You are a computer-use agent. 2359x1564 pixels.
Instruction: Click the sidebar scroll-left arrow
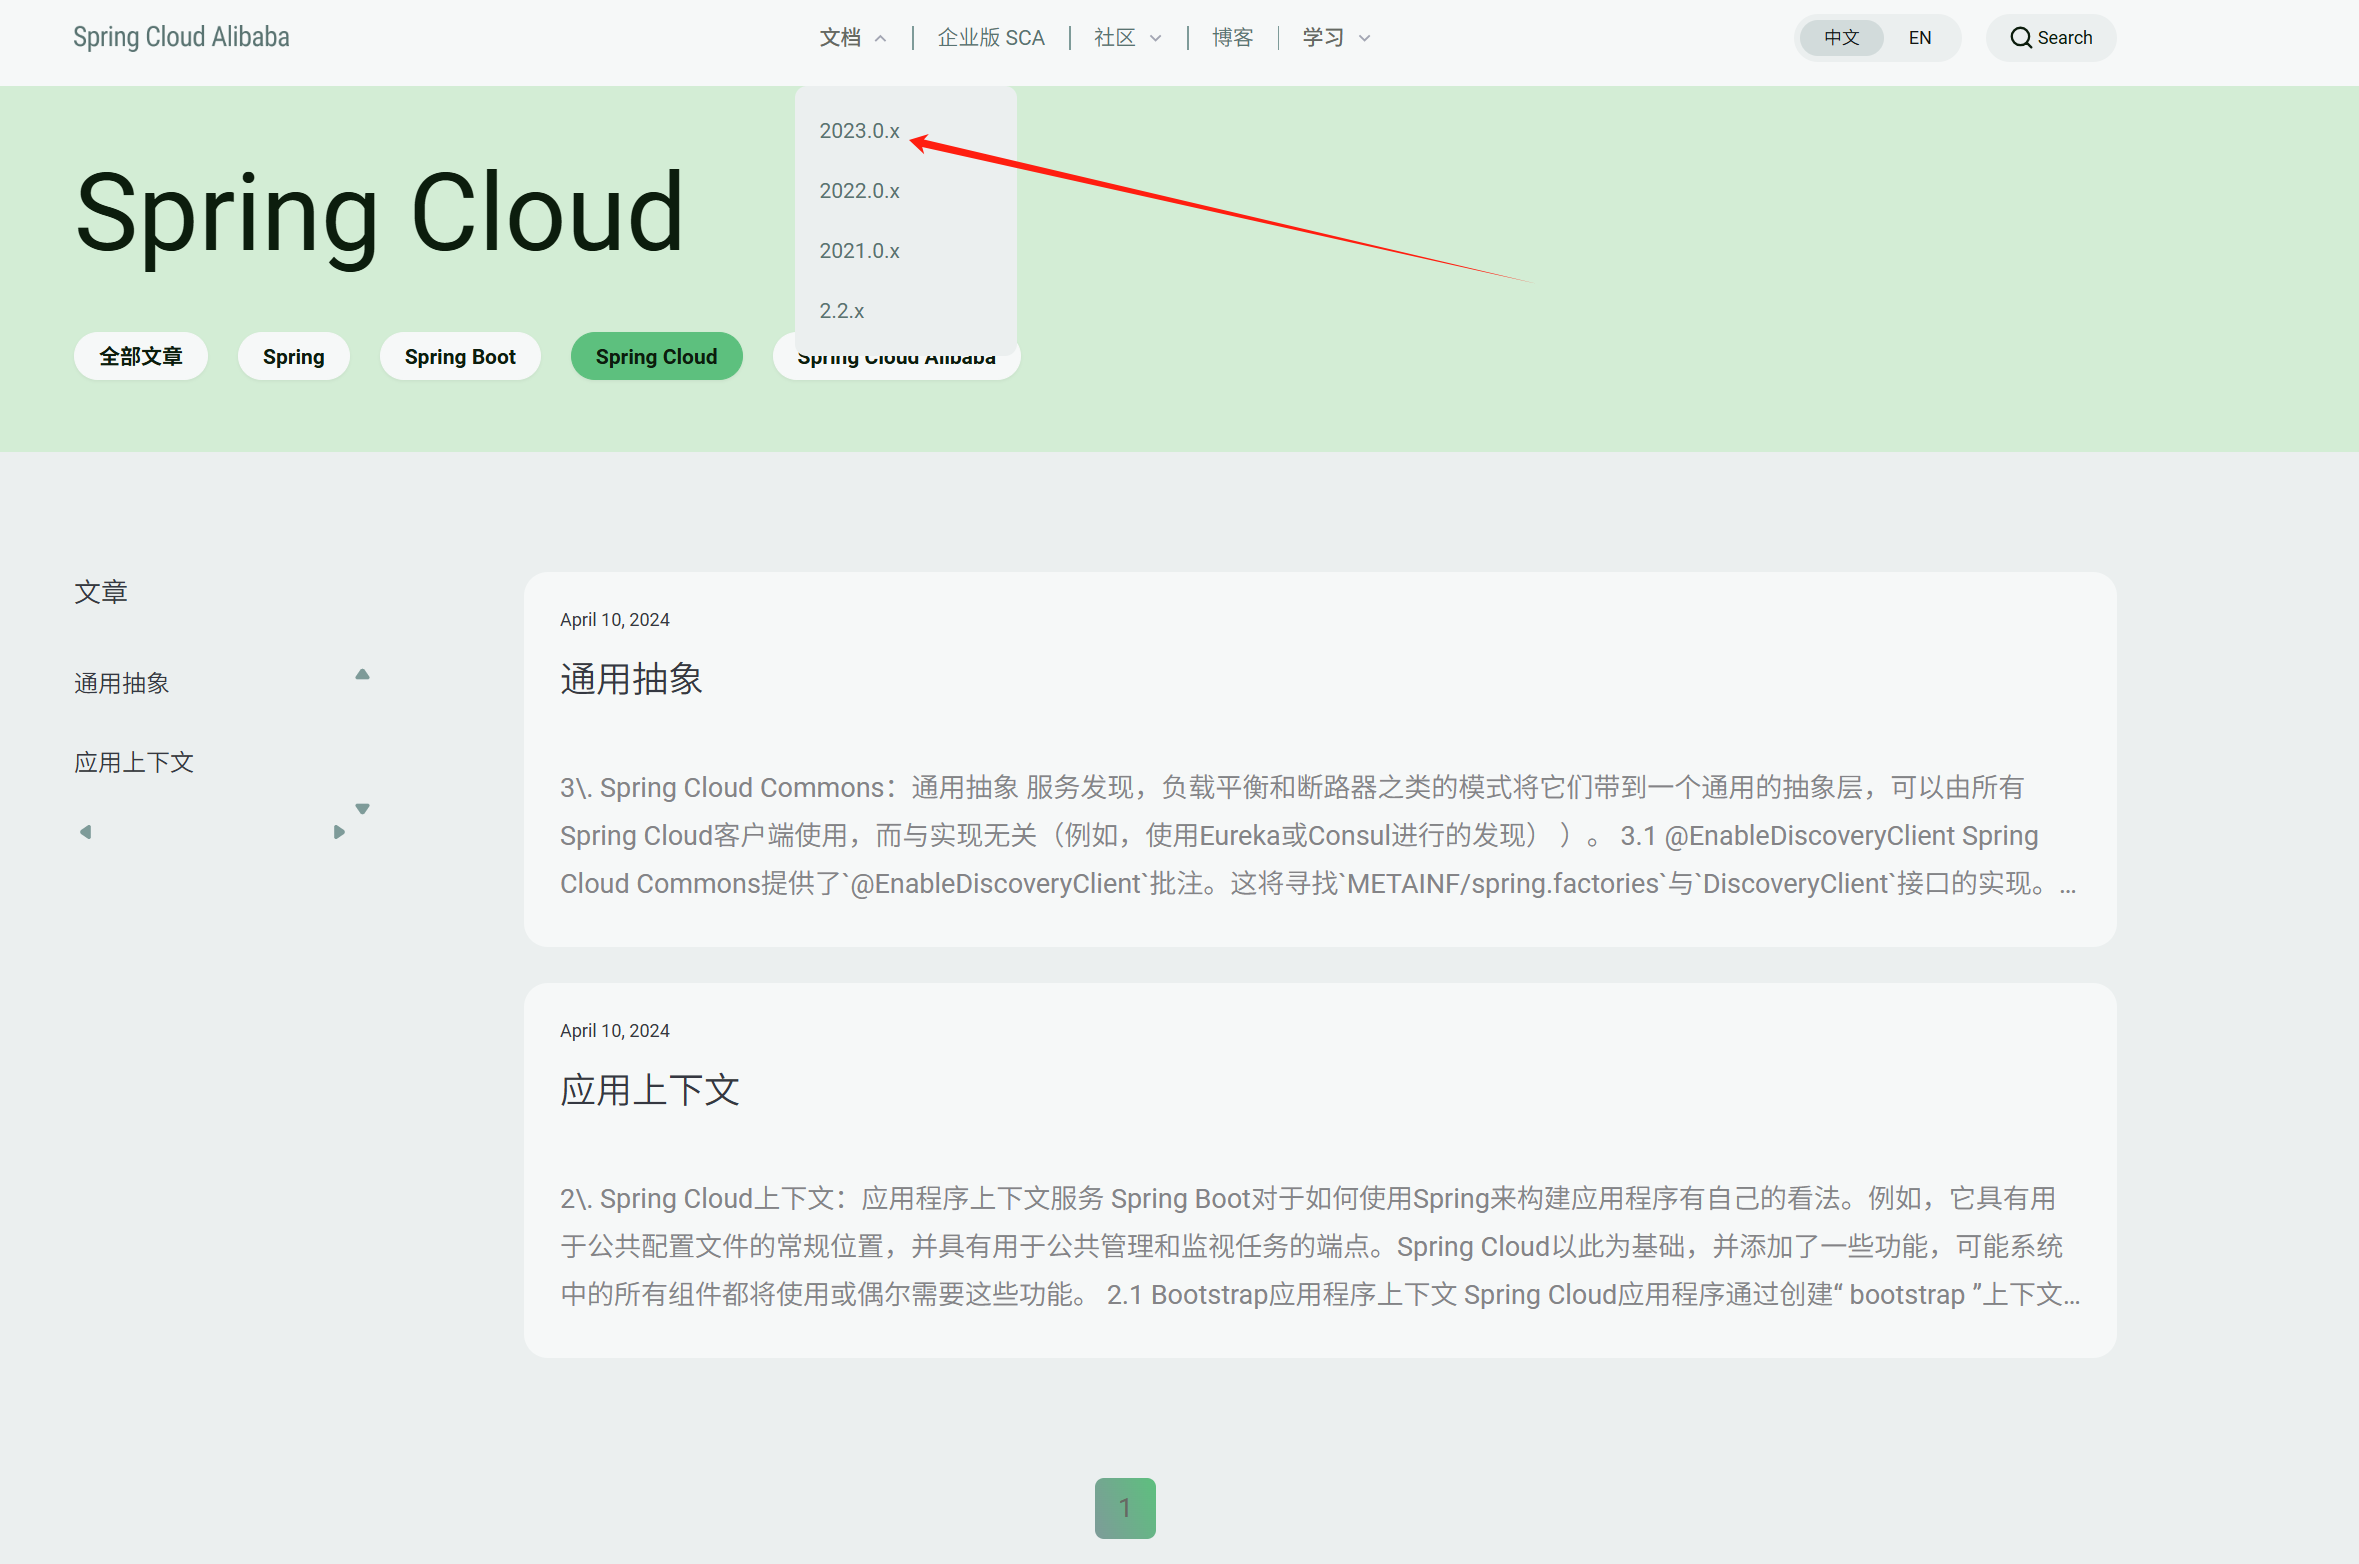point(86,832)
